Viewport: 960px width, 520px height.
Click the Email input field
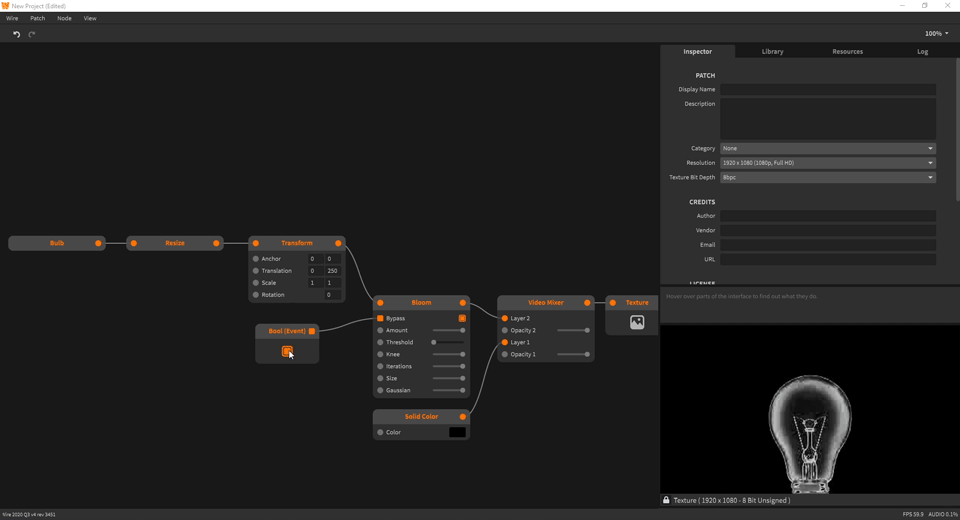point(828,244)
